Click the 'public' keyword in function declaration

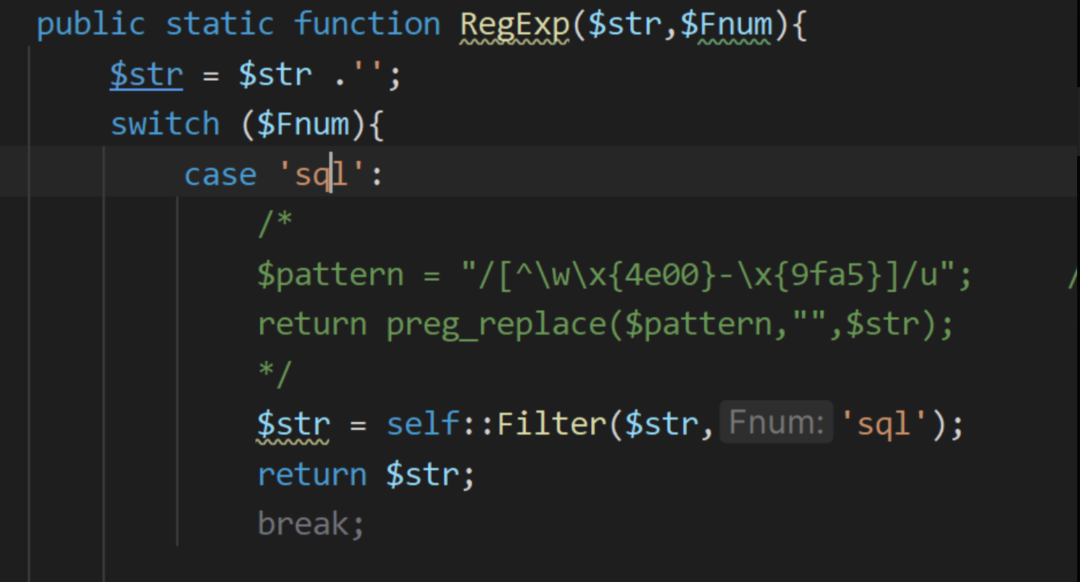90,25
